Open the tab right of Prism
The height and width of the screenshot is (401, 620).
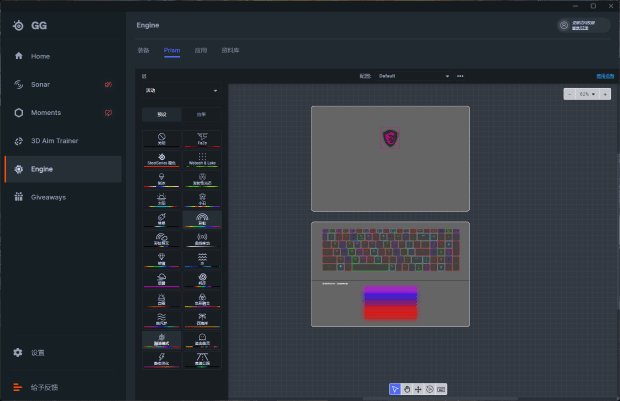(x=201, y=51)
